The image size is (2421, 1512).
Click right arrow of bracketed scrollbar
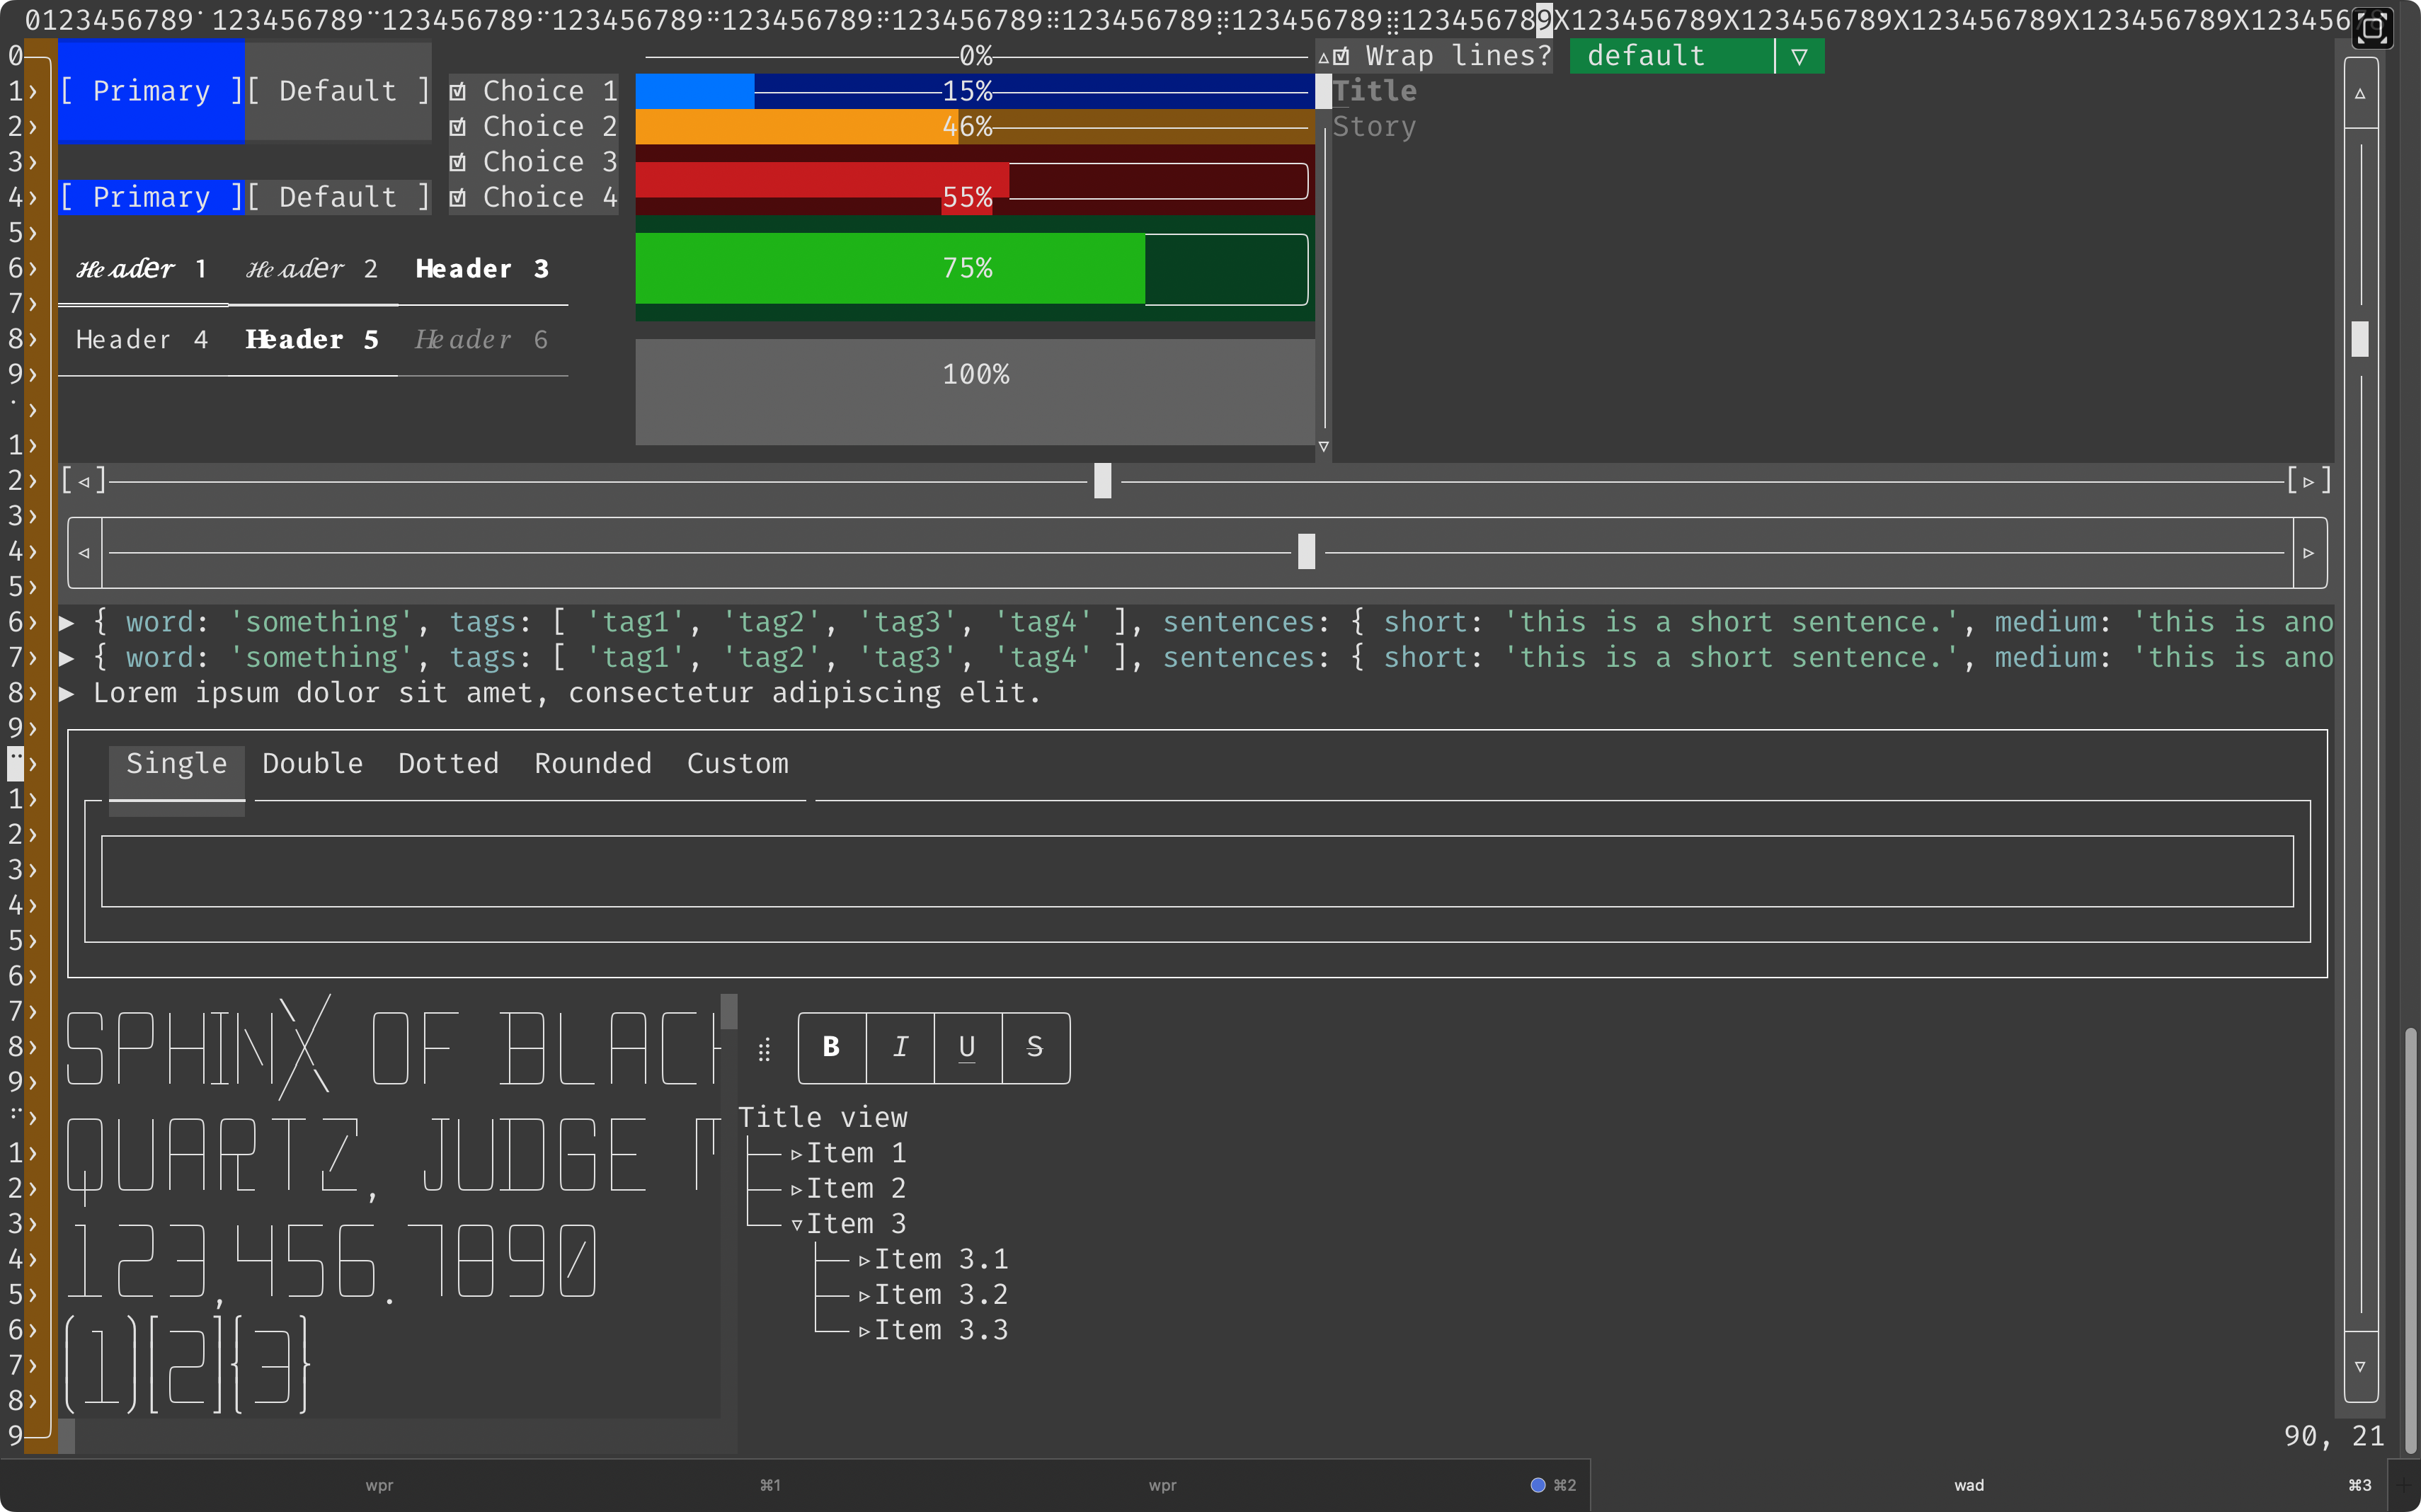click(2308, 481)
